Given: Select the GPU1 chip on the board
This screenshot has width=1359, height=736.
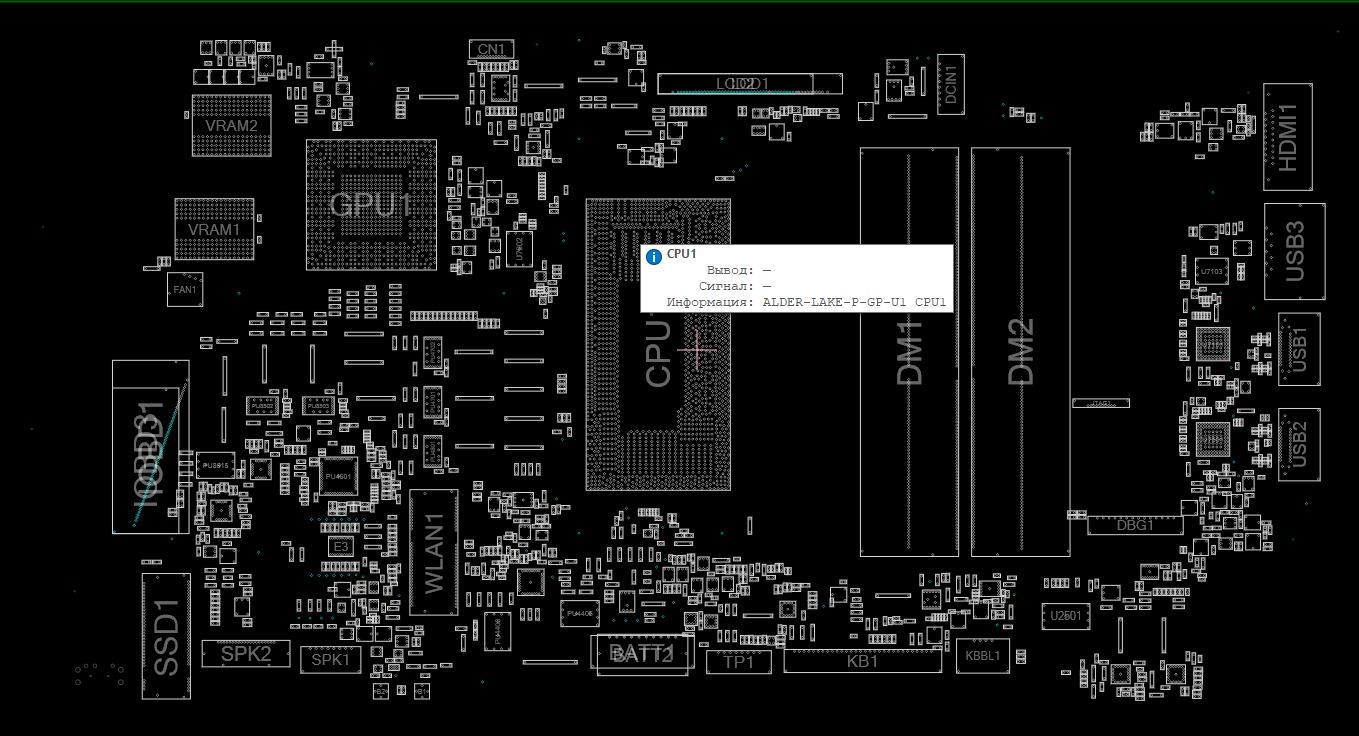Looking at the screenshot, I should 370,205.
